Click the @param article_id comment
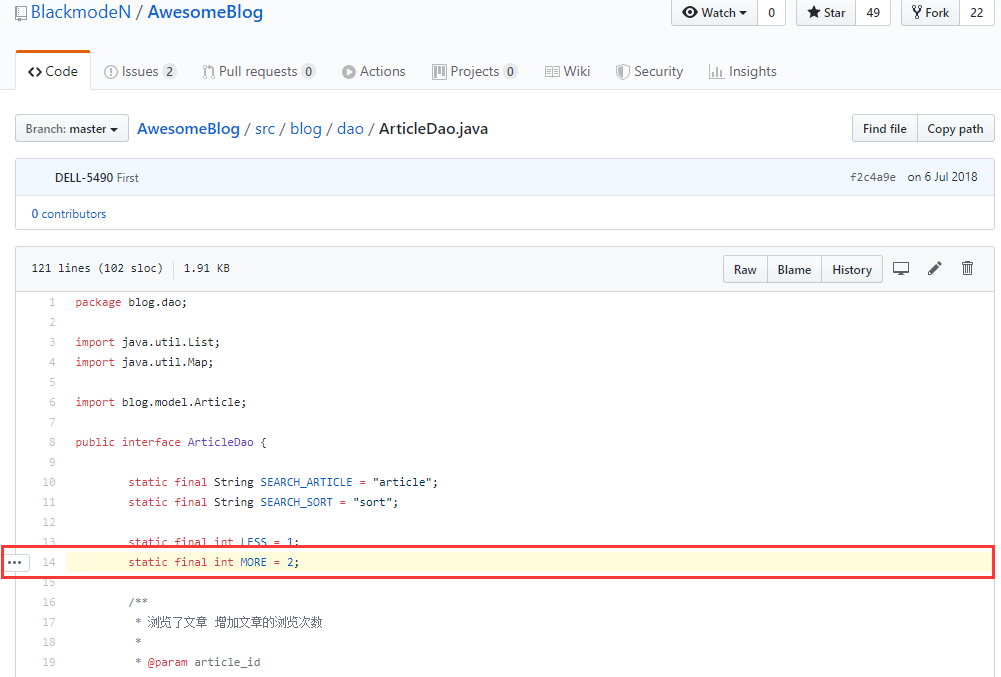This screenshot has height=677, width=1001. (x=204, y=662)
